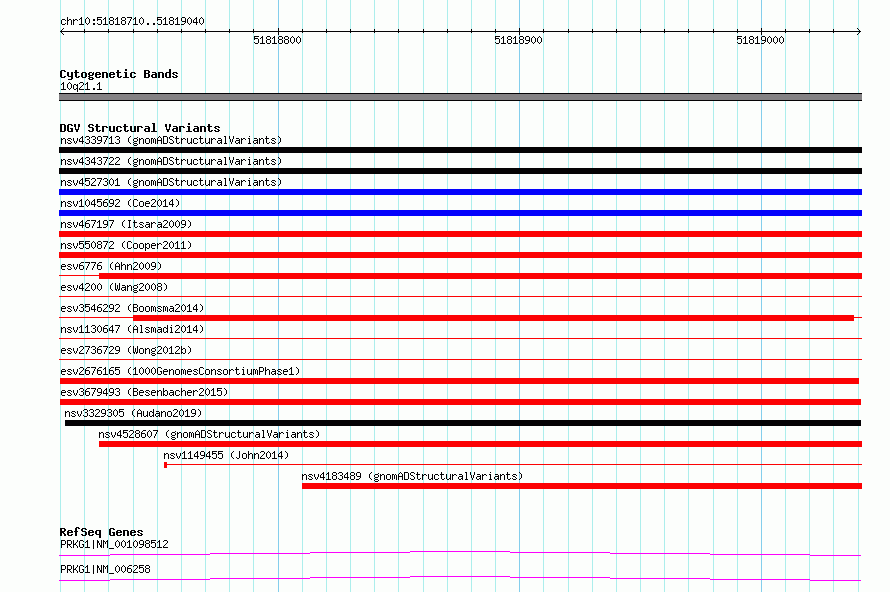The width and height of the screenshot is (890, 592).
Task: Open nsv4343722 (gnomADStructuralVariants) label
Action: tap(171, 161)
